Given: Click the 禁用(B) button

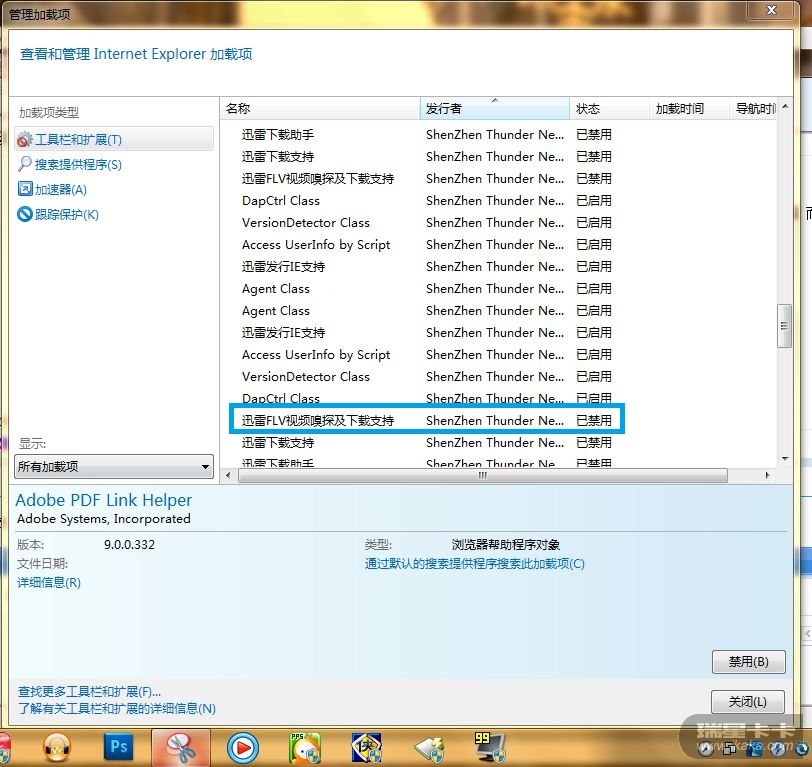Looking at the screenshot, I should point(749,662).
